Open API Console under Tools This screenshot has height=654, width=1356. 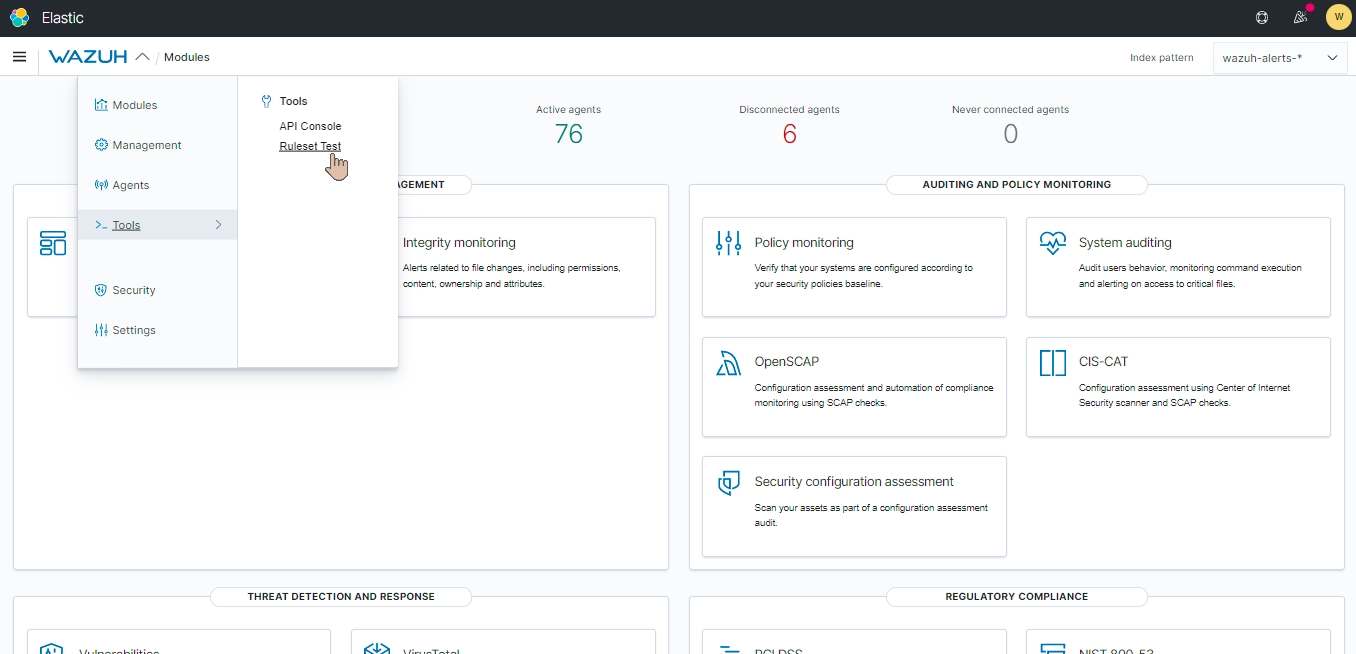point(310,126)
